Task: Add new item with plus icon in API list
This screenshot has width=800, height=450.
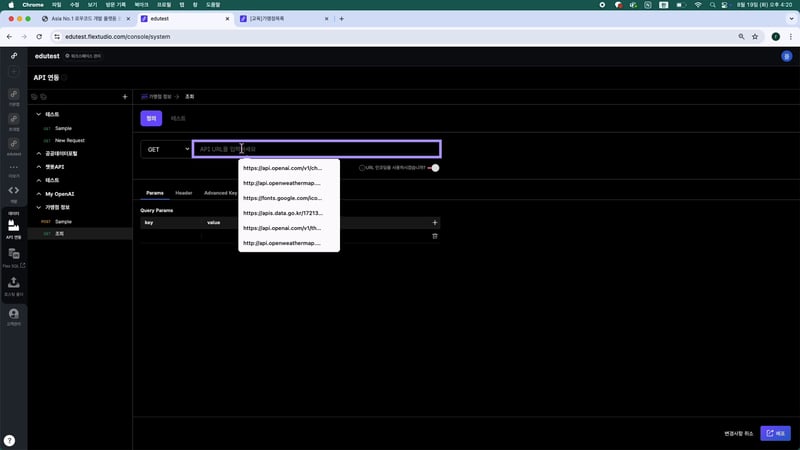Action: tap(124, 97)
